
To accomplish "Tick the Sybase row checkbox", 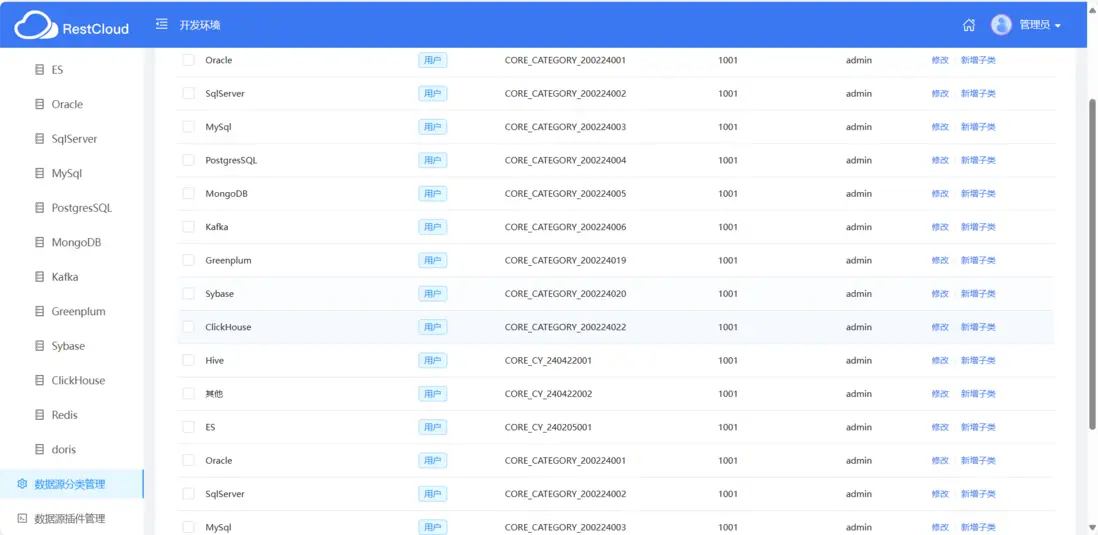I will [x=188, y=293].
